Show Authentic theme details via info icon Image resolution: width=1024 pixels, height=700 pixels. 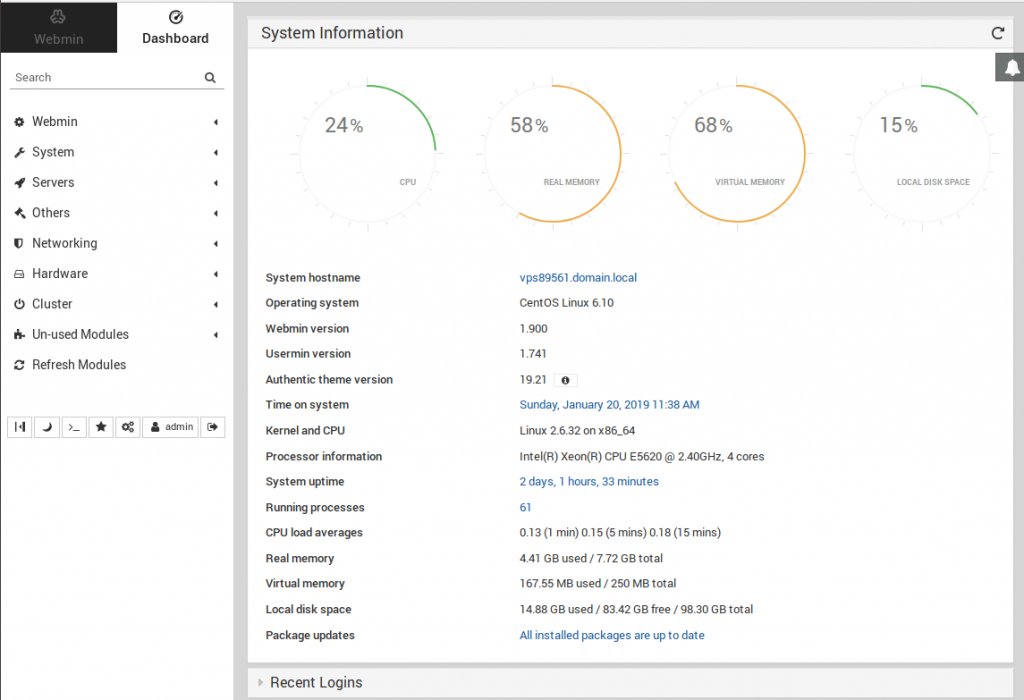[x=565, y=380]
